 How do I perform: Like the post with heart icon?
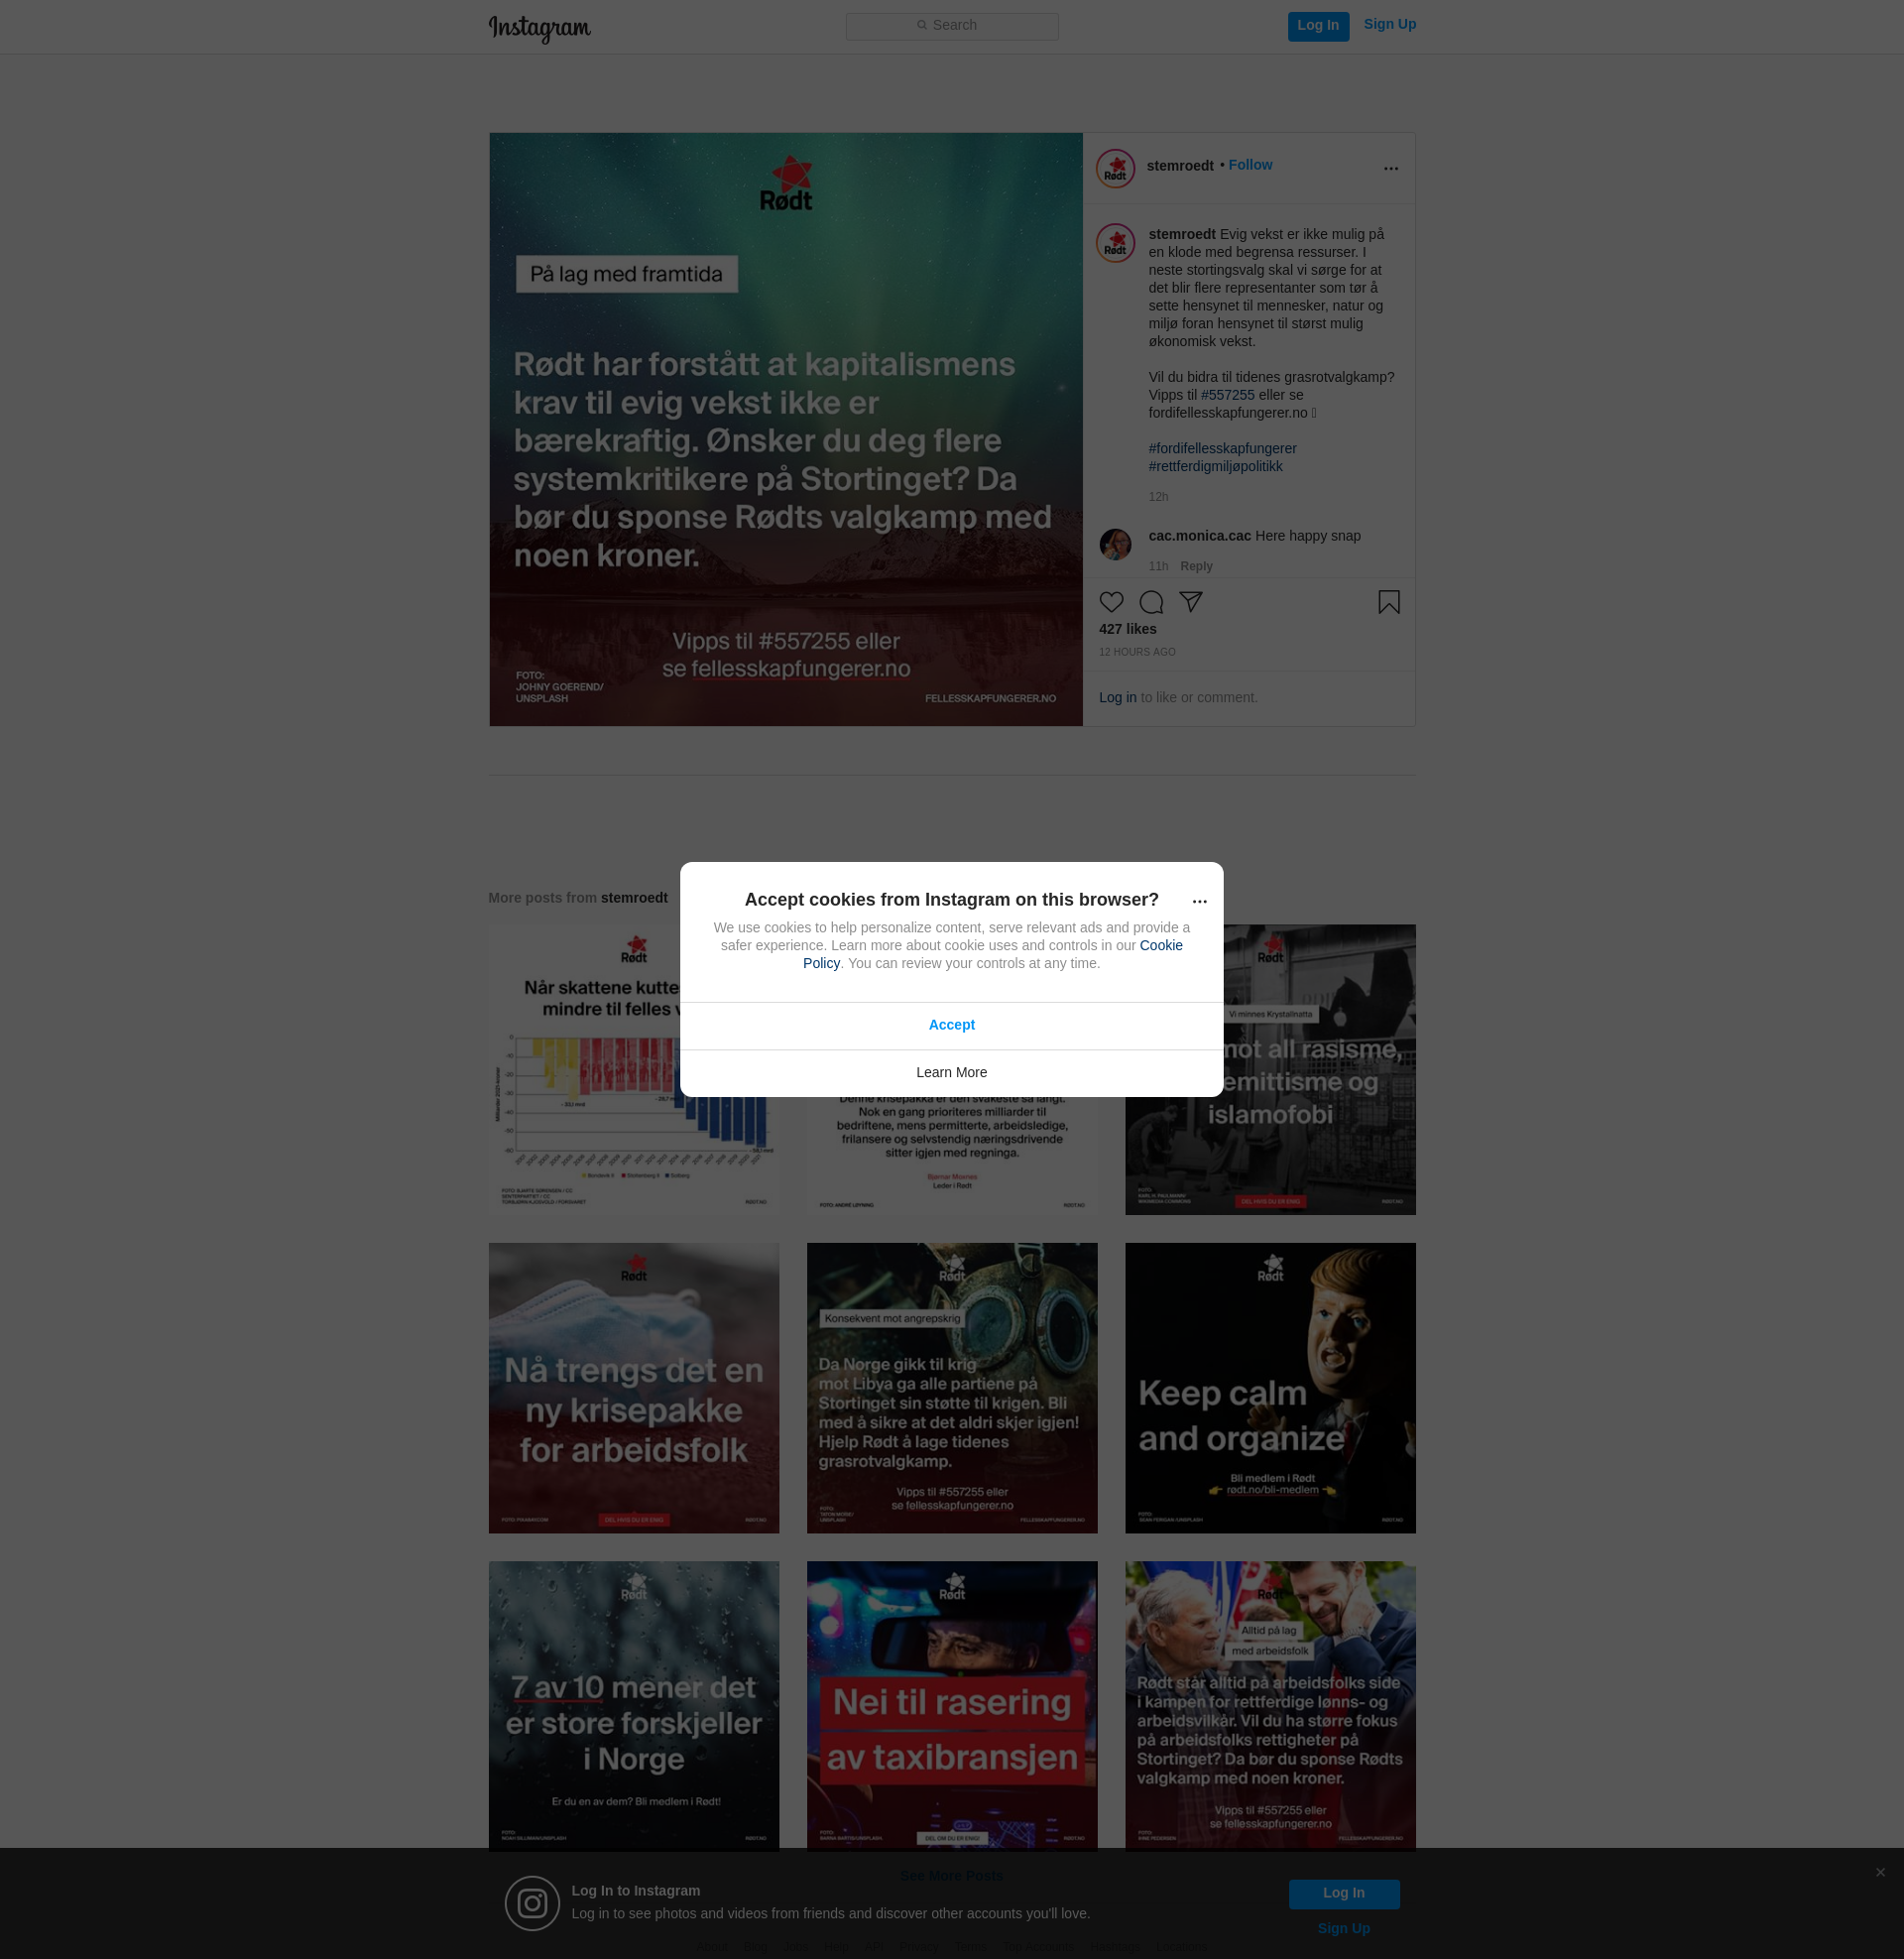(x=1111, y=602)
